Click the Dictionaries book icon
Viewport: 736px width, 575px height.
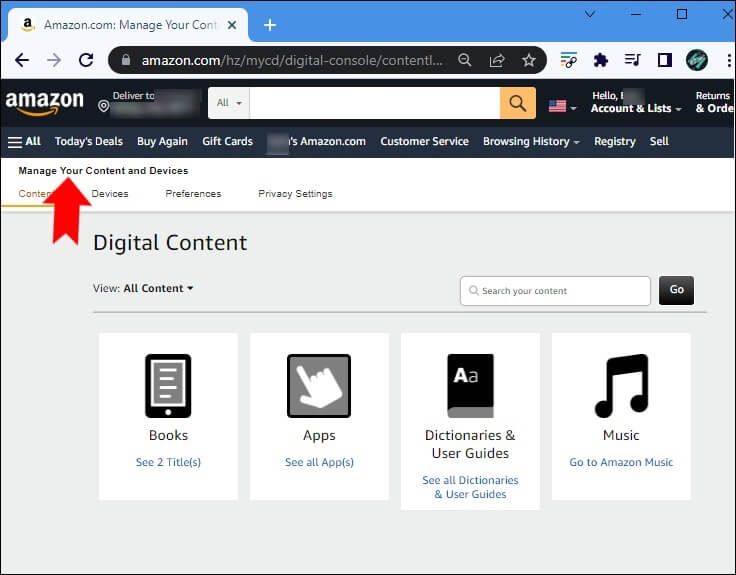tap(470, 386)
